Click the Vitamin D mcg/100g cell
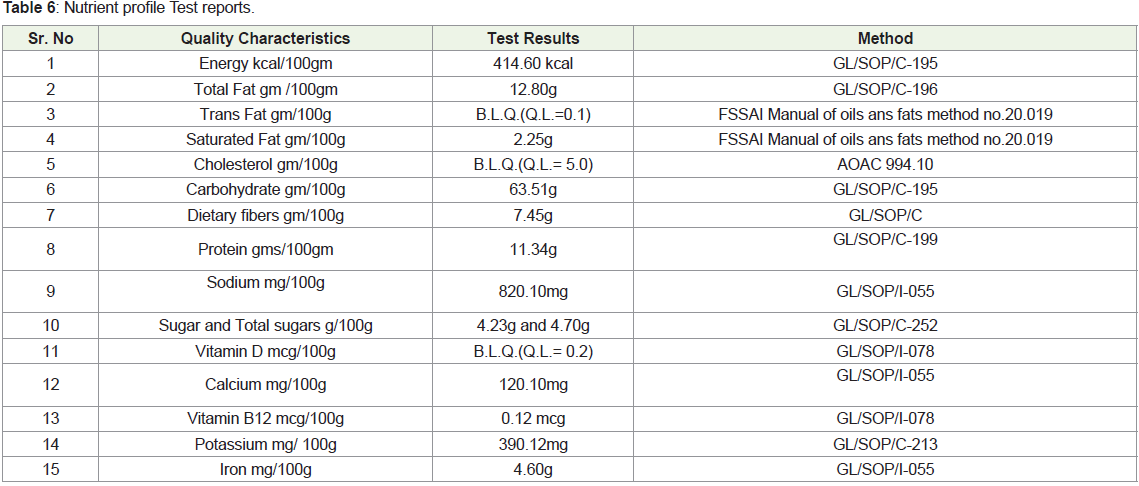 click(265, 352)
